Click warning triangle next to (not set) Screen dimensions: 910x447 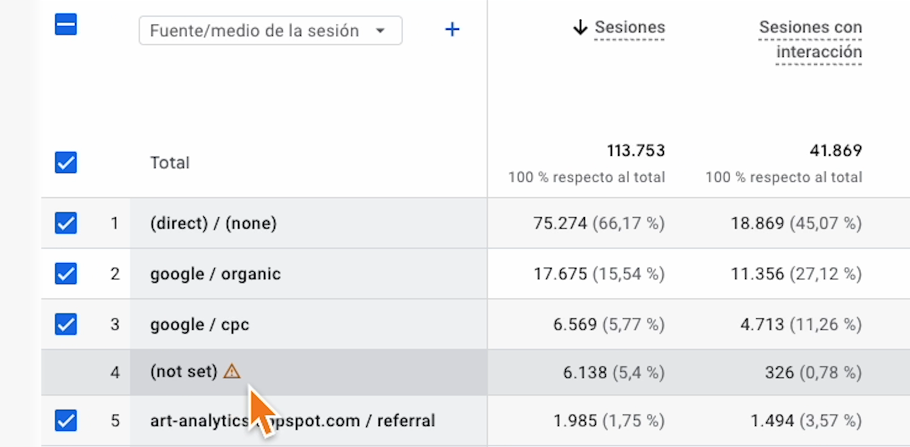pos(232,371)
